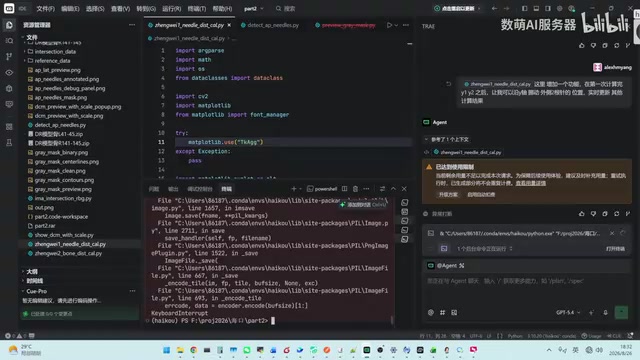Click the microphone voice input icon
Viewport: 640px width, 360px height.
605,312
